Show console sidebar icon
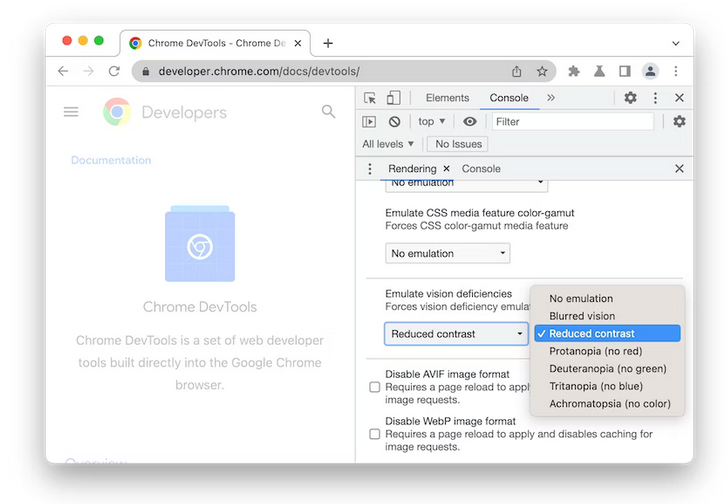This screenshot has width=728, height=504. (369, 122)
